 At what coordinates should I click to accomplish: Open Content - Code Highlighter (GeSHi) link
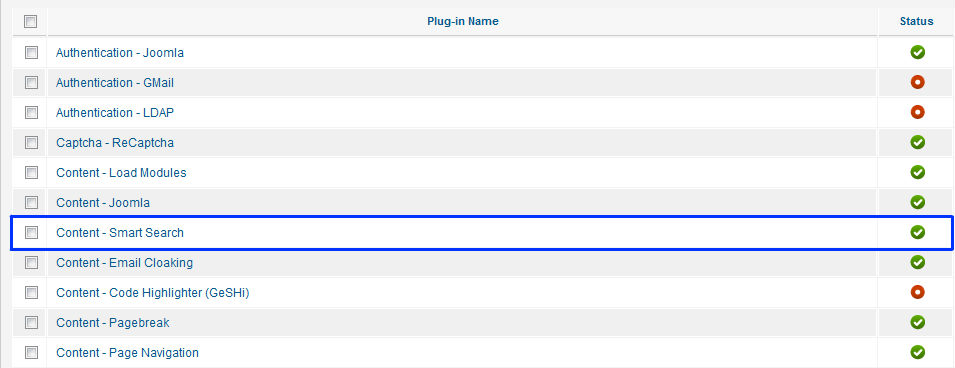click(x=153, y=293)
